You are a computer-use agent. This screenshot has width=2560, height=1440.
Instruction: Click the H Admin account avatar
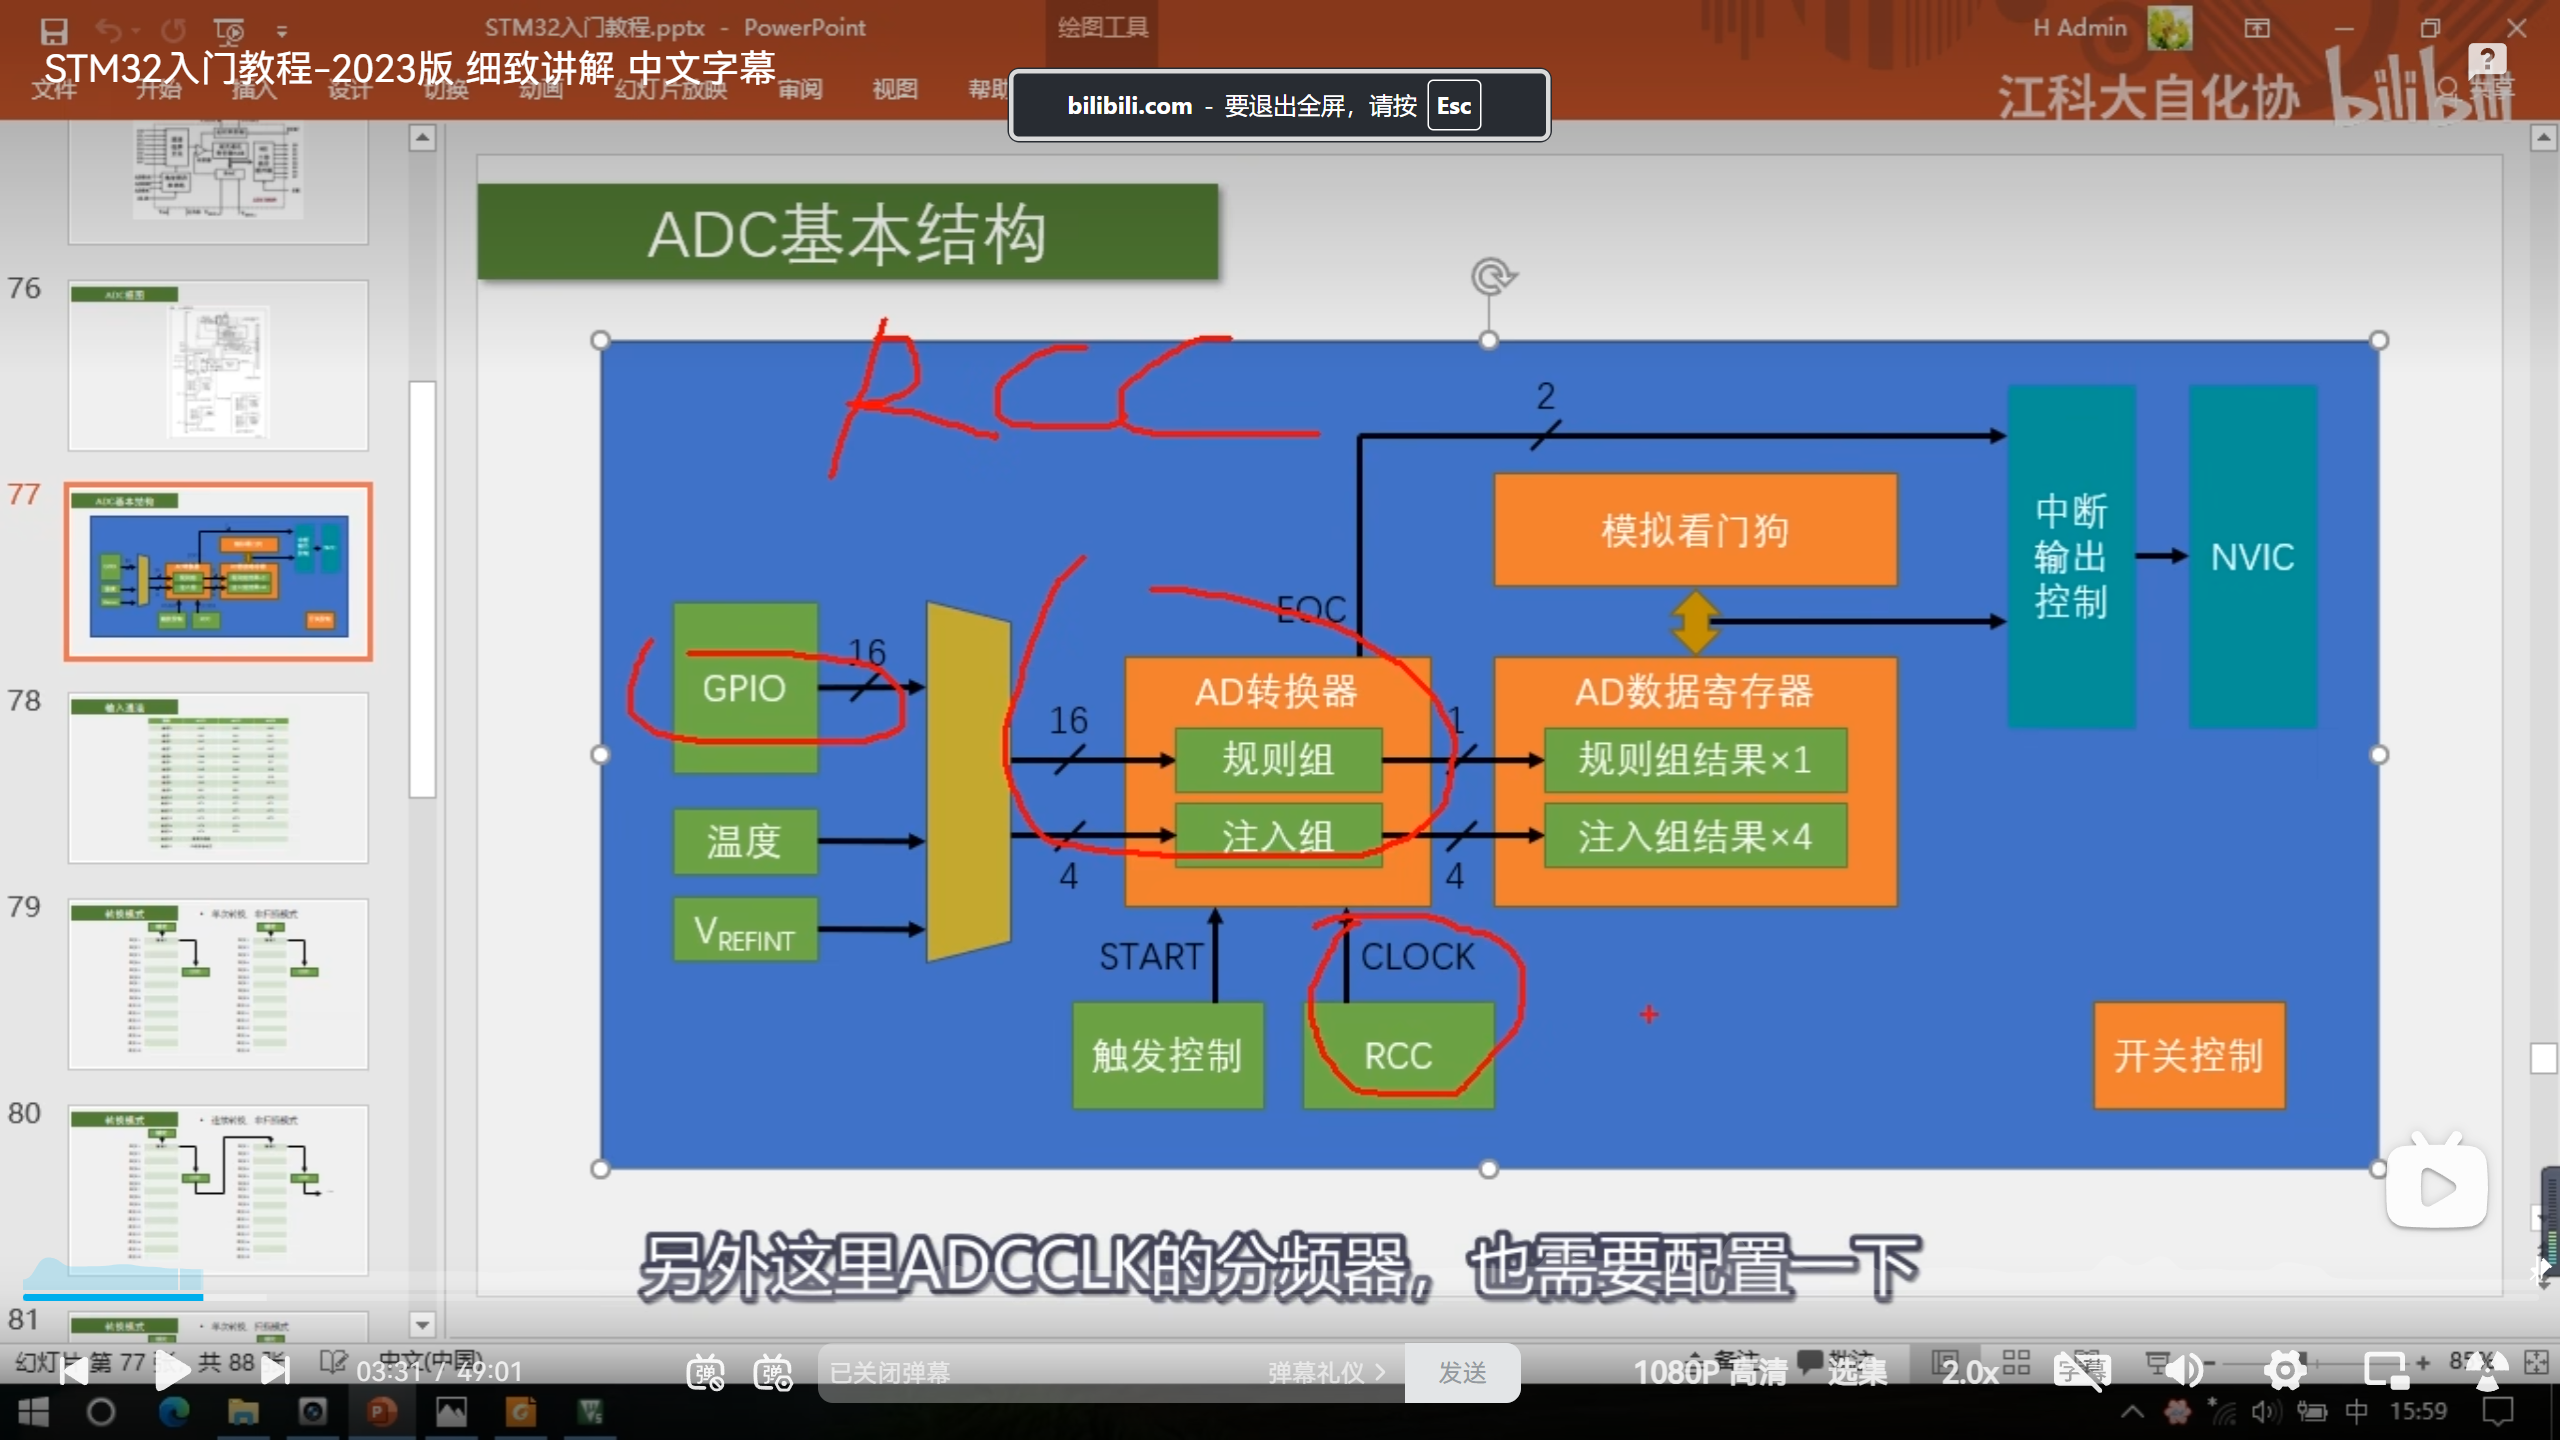pyautogui.click(x=2170, y=28)
